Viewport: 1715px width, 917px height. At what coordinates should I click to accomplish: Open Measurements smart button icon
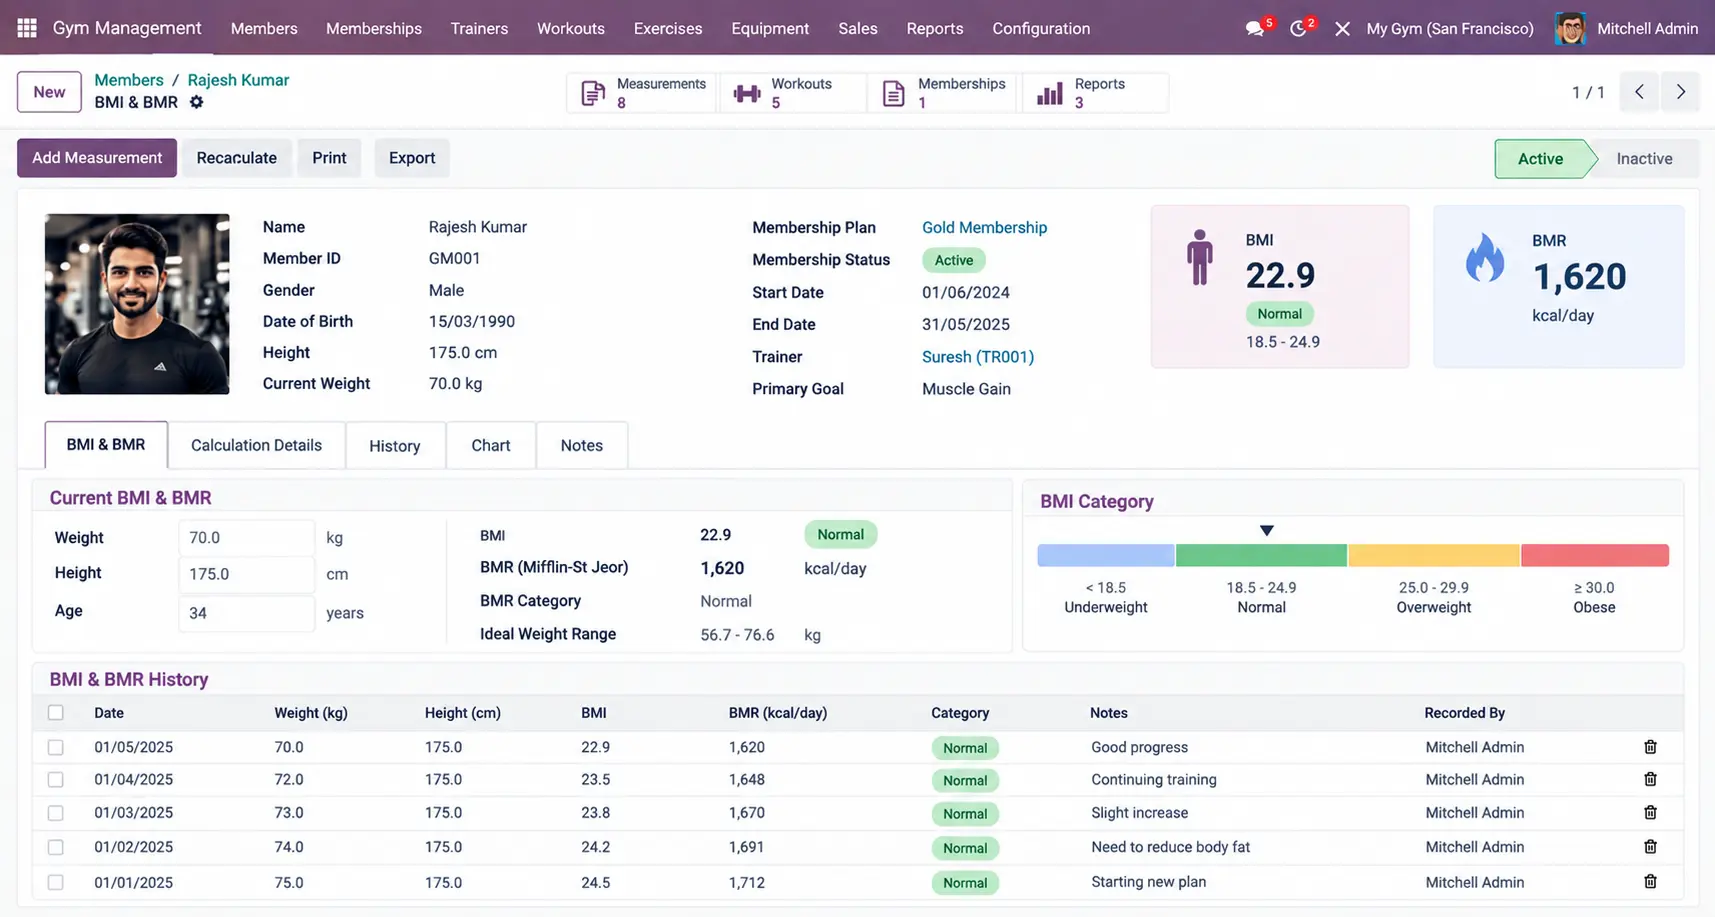[593, 93]
